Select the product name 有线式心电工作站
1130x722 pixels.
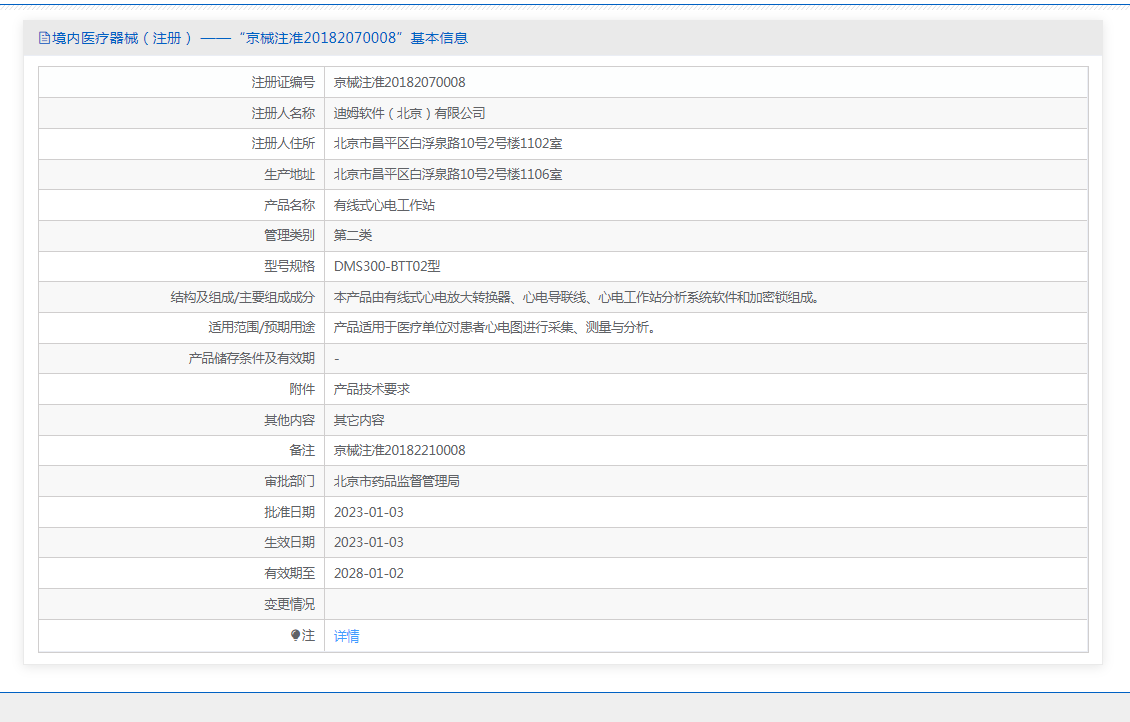click(384, 205)
